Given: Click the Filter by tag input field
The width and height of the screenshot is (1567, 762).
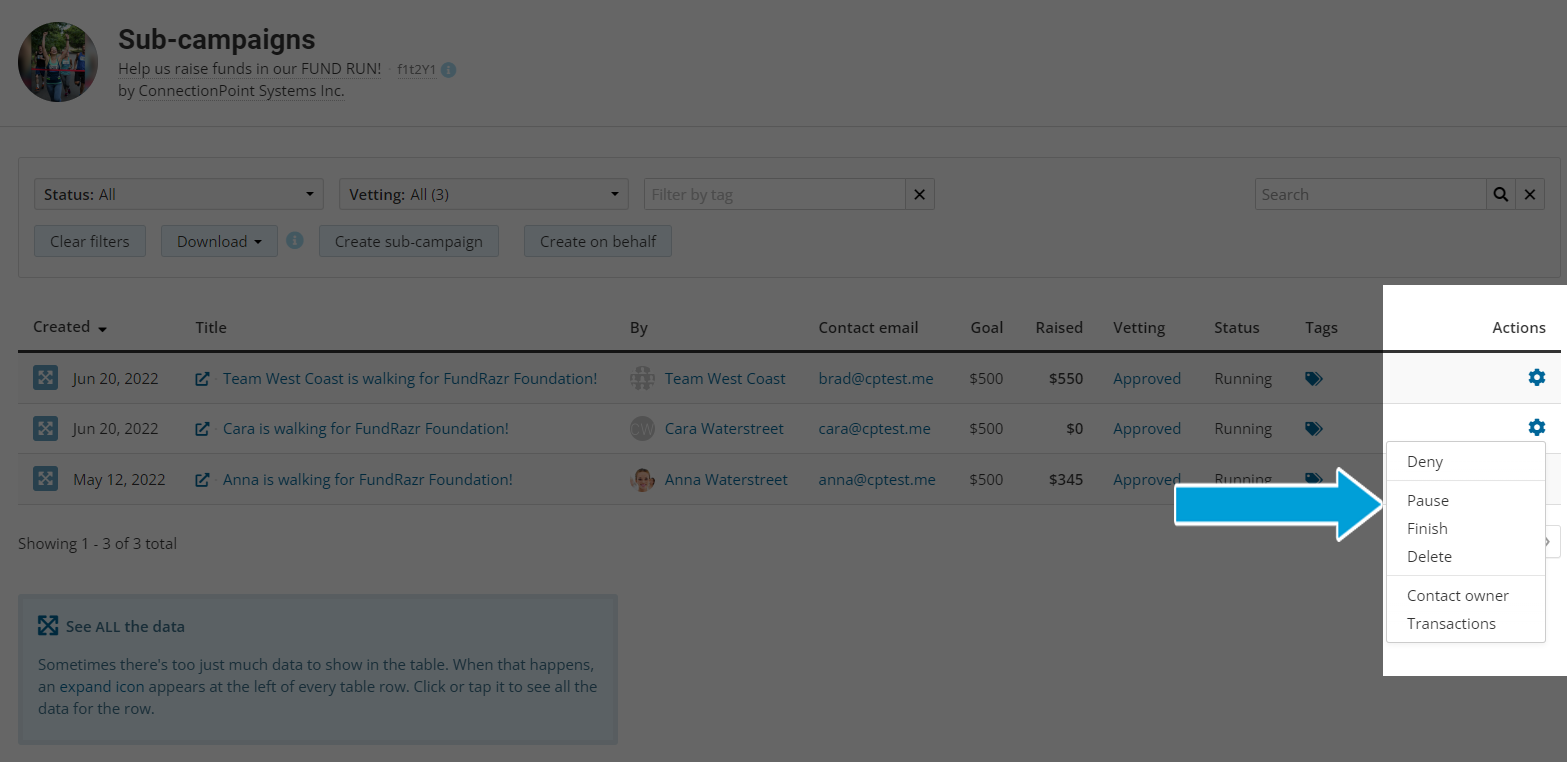Looking at the screenshot, I should [775, 195].
